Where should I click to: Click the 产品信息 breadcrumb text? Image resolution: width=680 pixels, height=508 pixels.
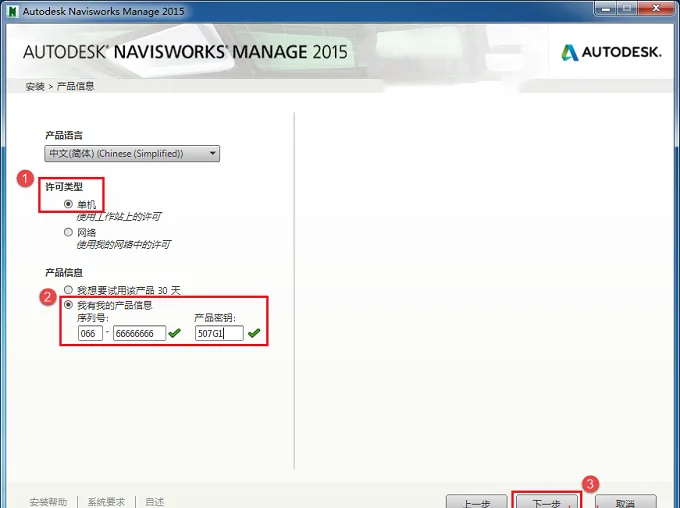tap(75, 86)
